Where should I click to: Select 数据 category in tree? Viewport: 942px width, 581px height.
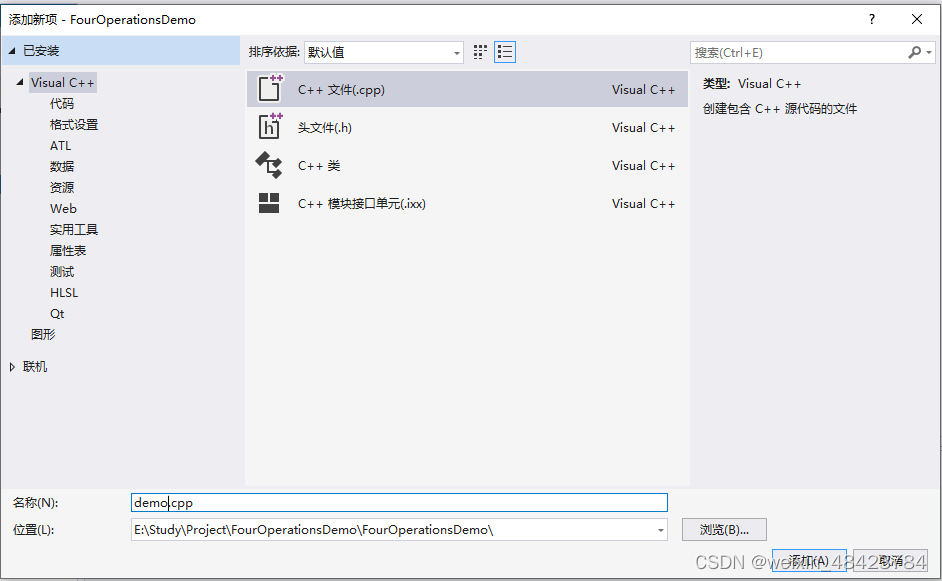(62, 166)
